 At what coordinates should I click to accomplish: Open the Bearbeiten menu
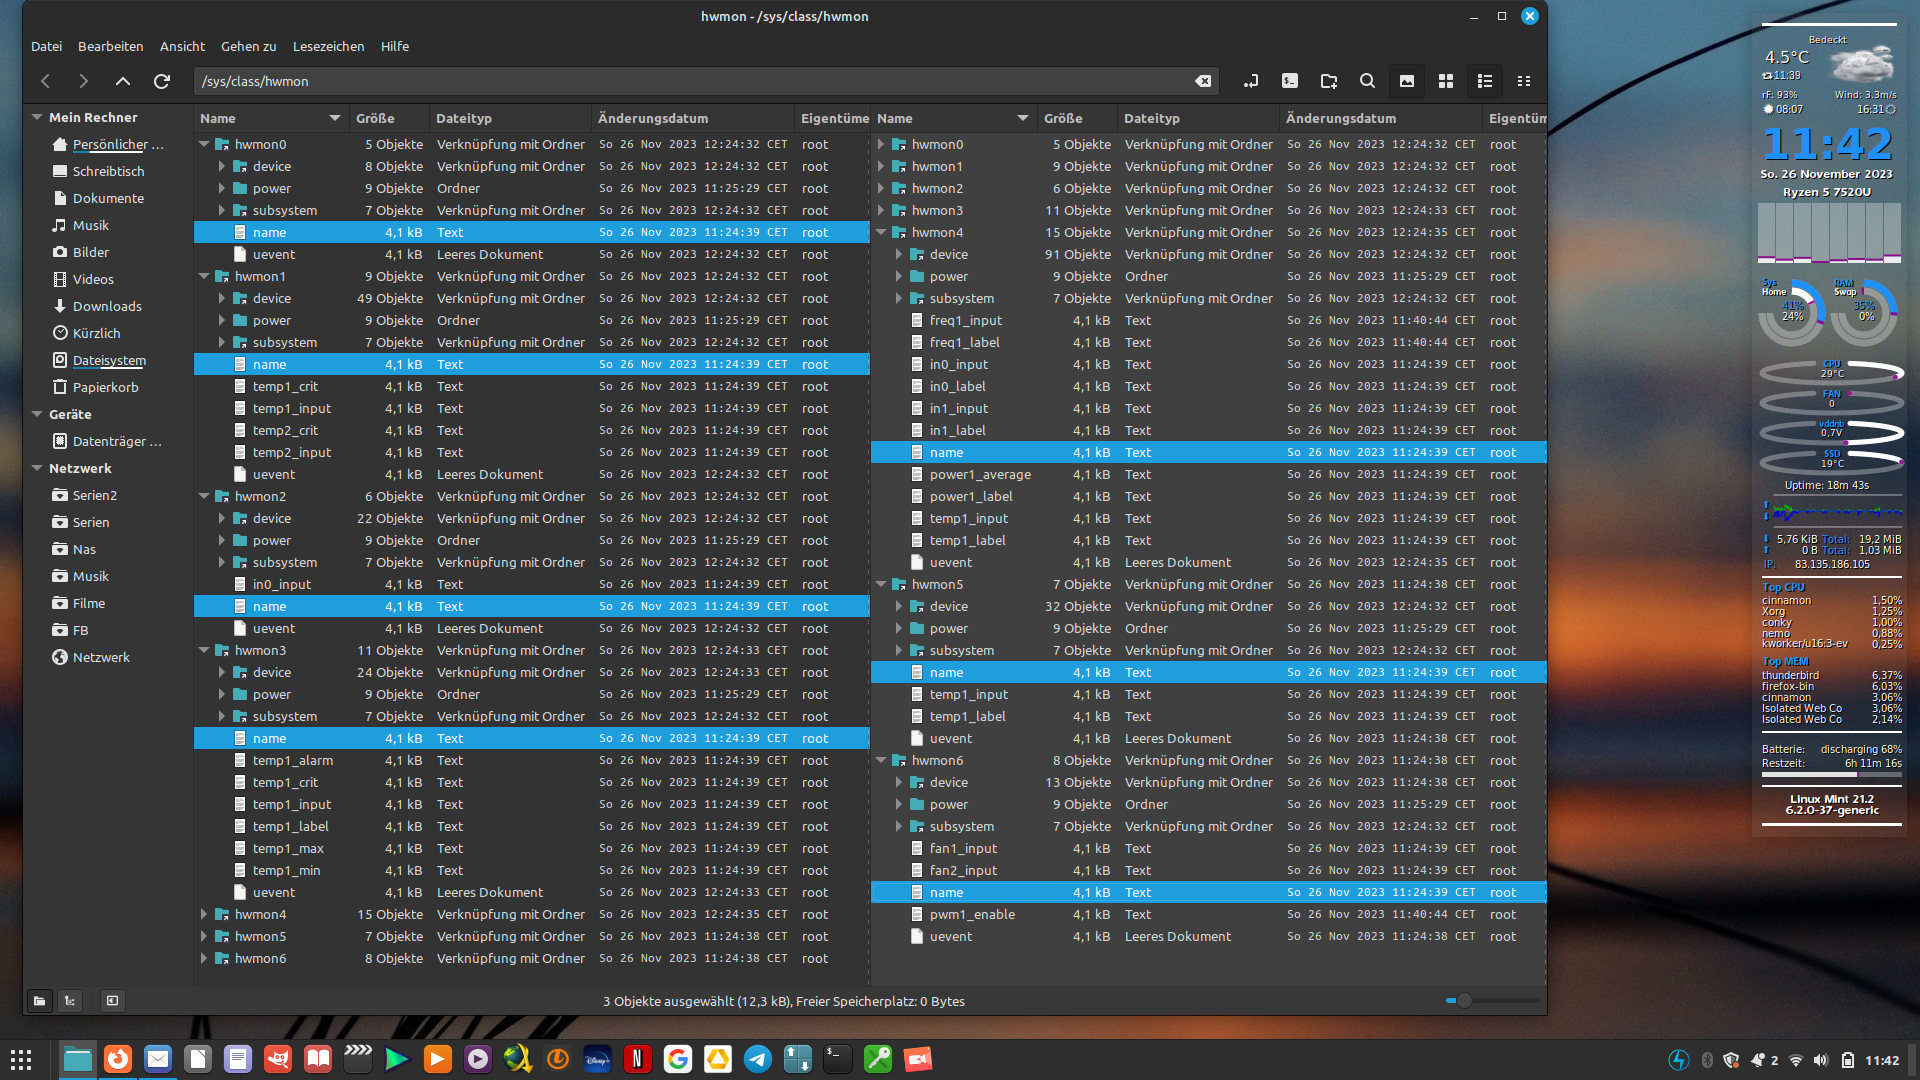[x=109, y=46]
